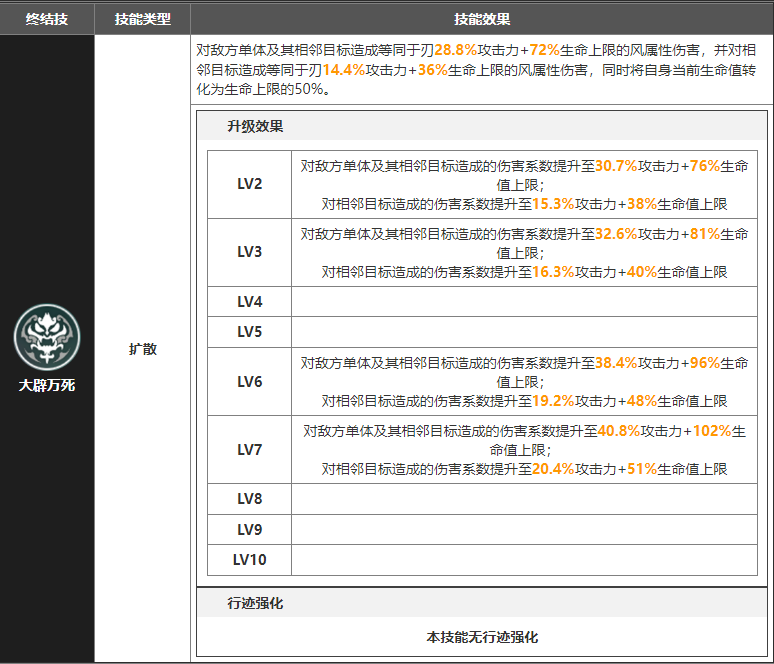Image resolution: width=774 pixels, height=664 pixels.
Task: Select the LV6 row label
Action: [249, 381]
